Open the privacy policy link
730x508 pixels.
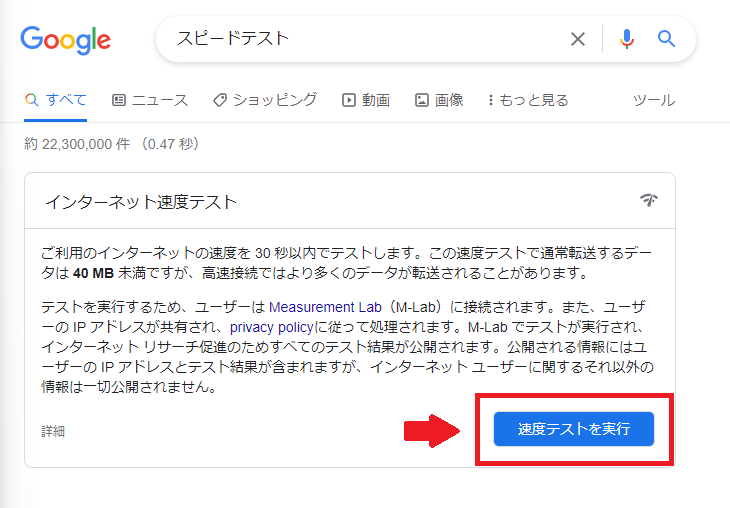271,327
